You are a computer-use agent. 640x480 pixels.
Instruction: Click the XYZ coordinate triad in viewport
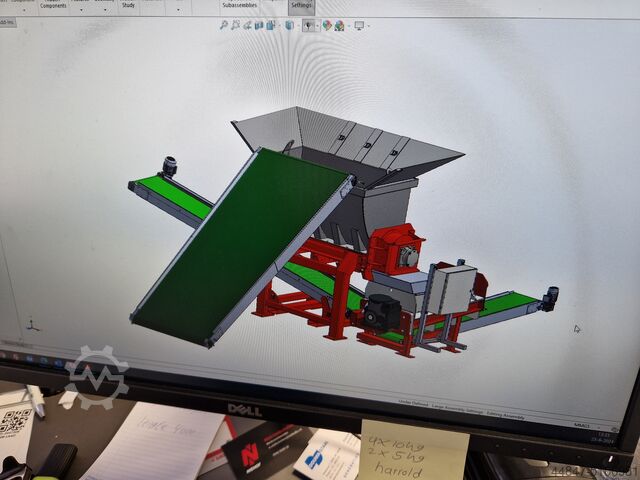pos(32,324)
